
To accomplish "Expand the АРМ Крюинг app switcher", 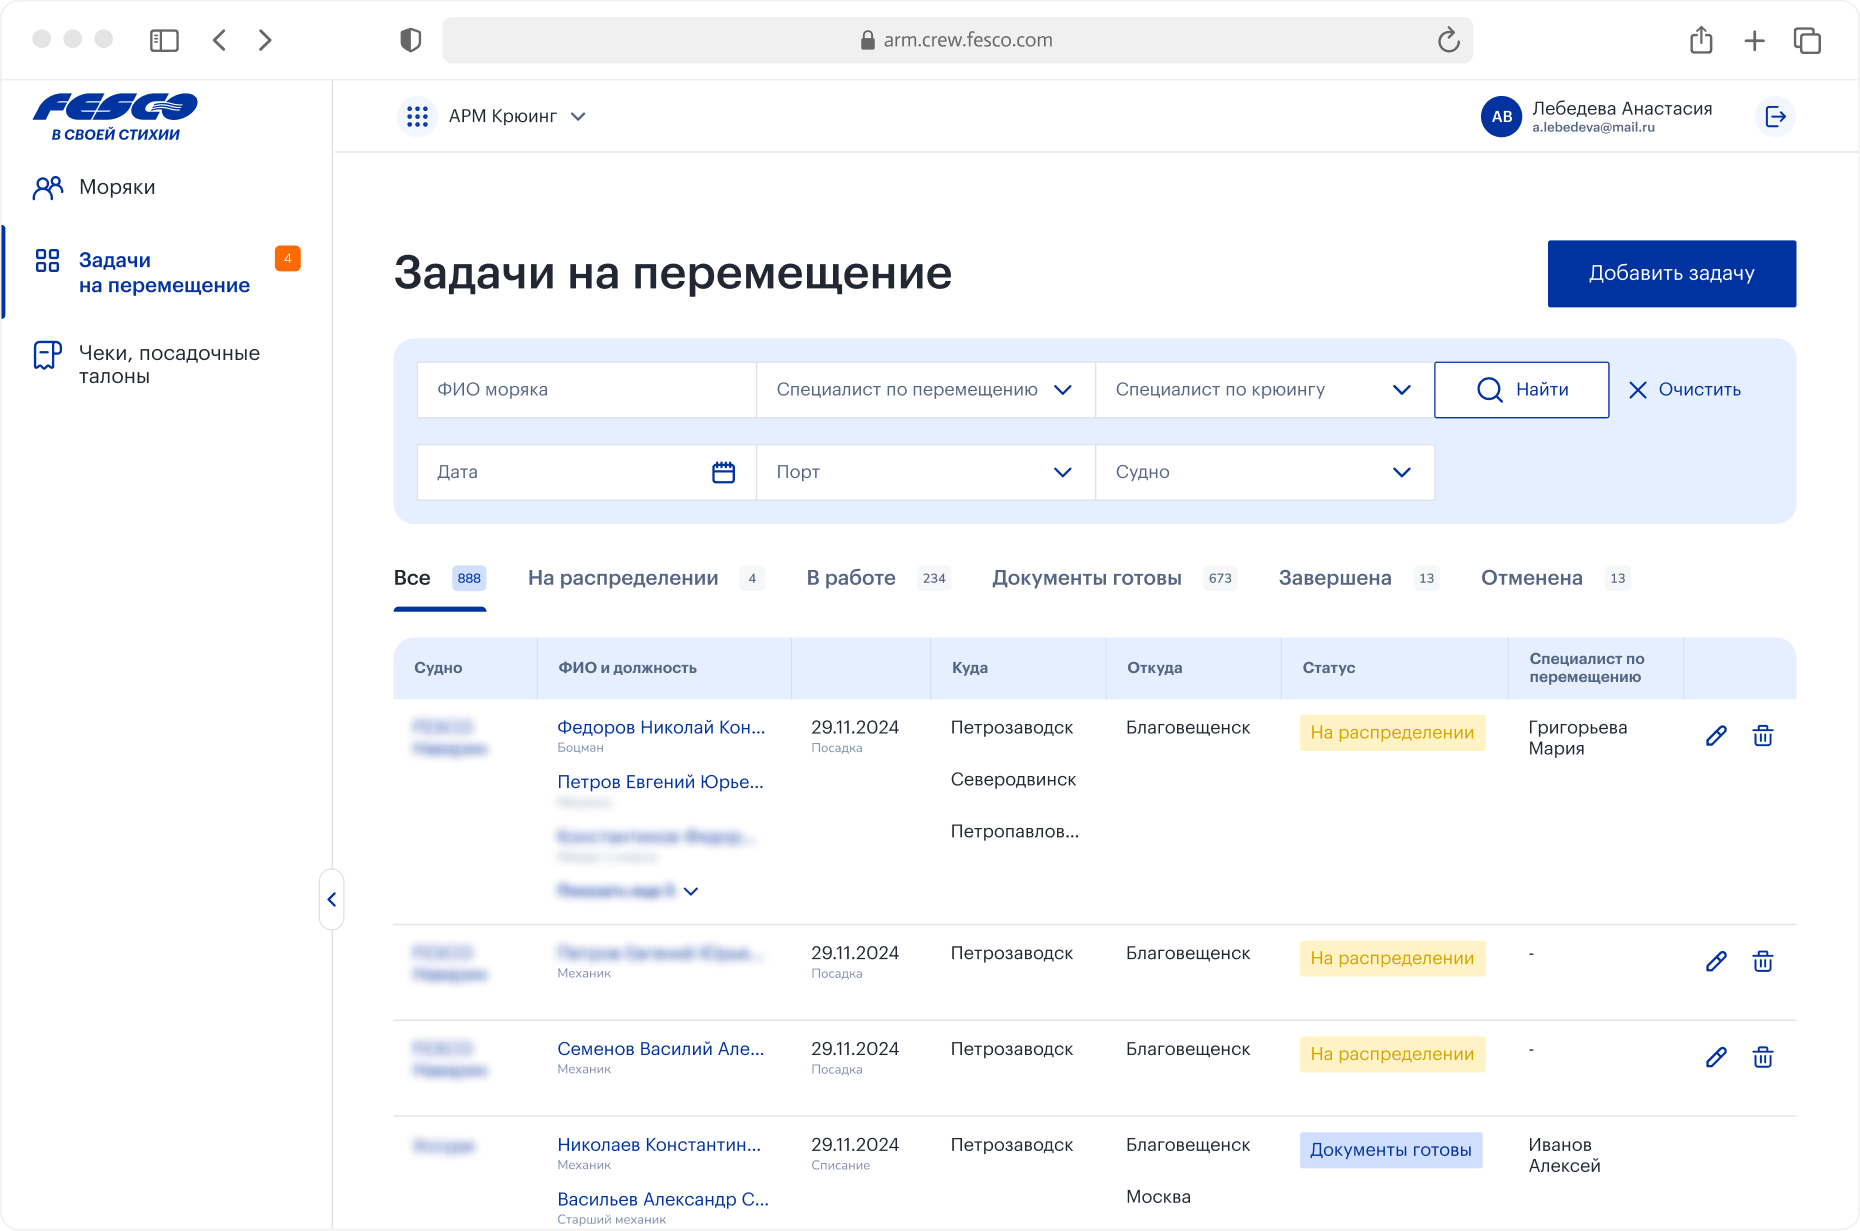I will [516, 117].
